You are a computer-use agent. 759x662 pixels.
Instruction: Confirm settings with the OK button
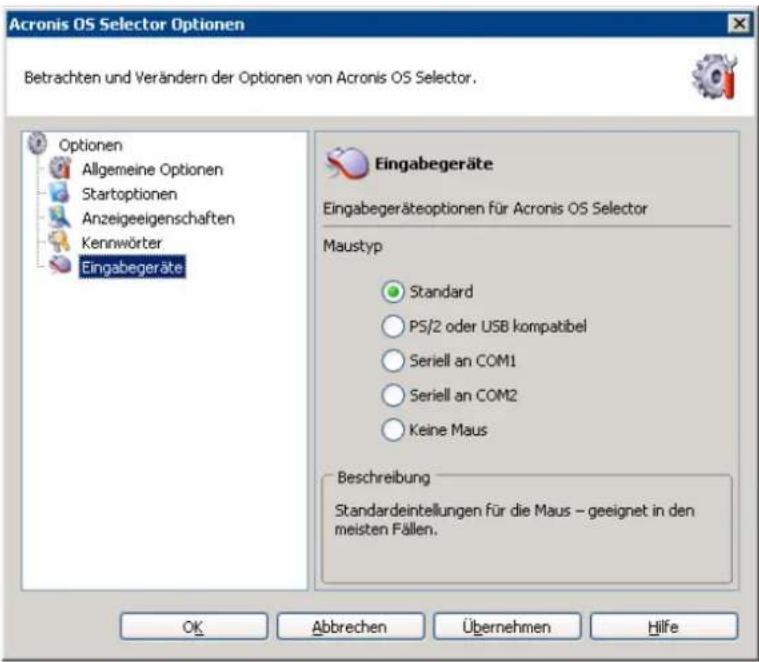(194, 627)
